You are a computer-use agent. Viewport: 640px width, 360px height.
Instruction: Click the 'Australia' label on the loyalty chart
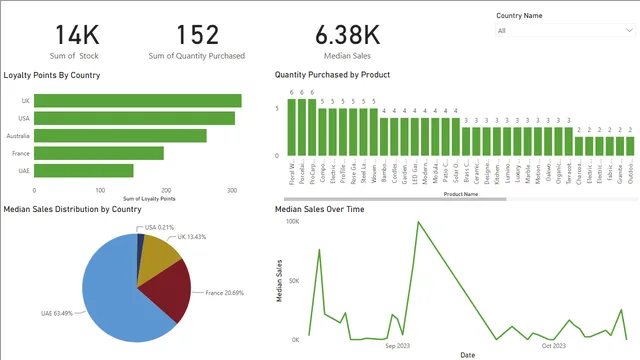18,136
